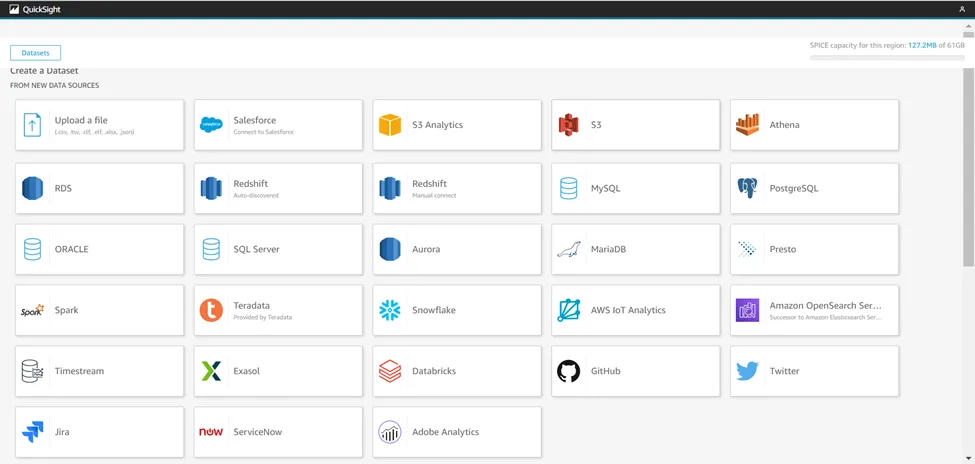Click the Upload a file label
The height and width of the screenshot is (464, 975).
pyautogui.click(x=81, y=120)
